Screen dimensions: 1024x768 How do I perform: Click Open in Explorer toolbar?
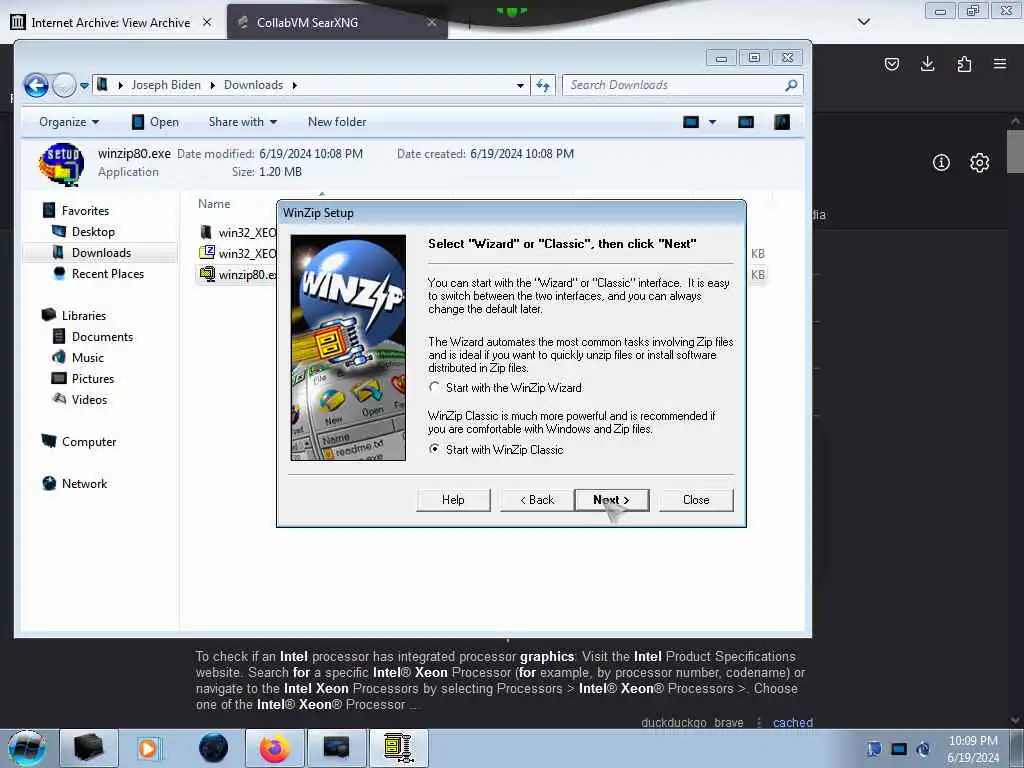[x=155, y=122]
